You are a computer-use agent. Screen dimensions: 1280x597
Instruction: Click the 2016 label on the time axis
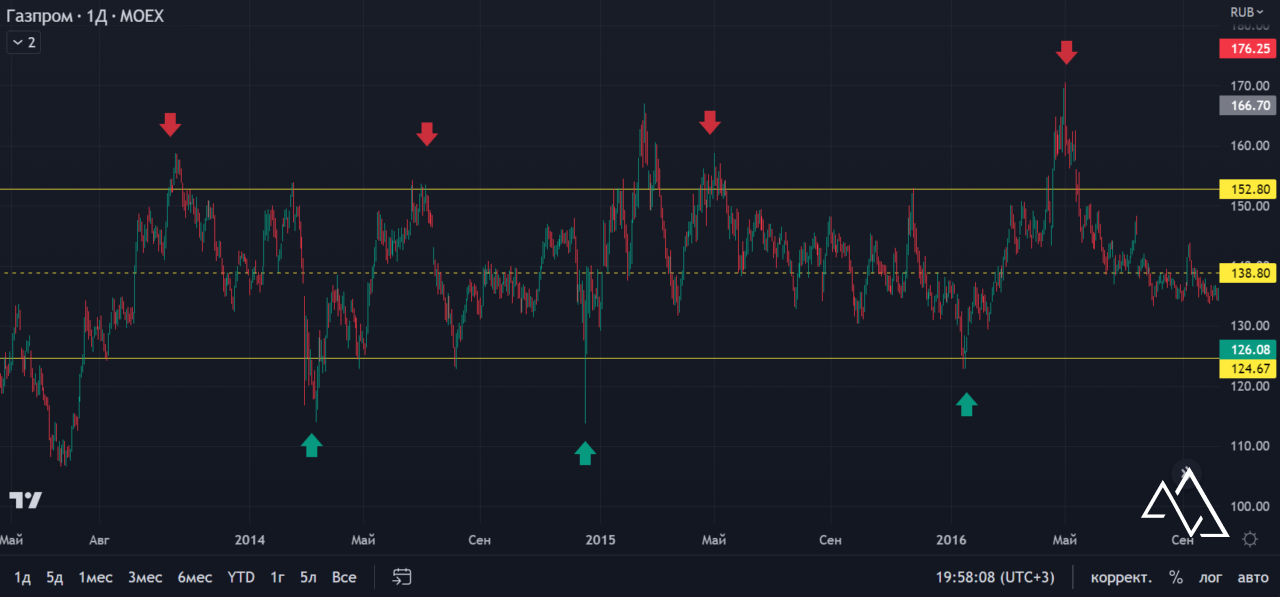951,540
